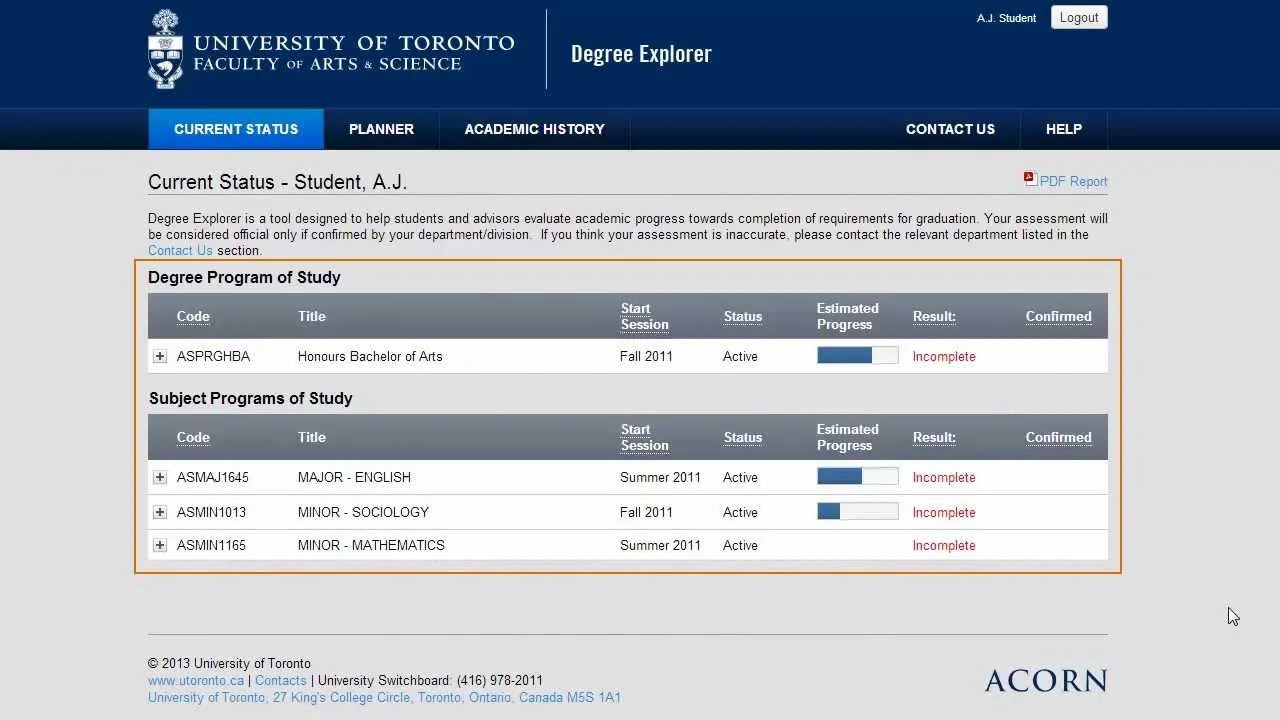Click Fall 2011 session for Minor Sociology
Image resolution: width=1280 pixels, height=720 pixels.
646,512
